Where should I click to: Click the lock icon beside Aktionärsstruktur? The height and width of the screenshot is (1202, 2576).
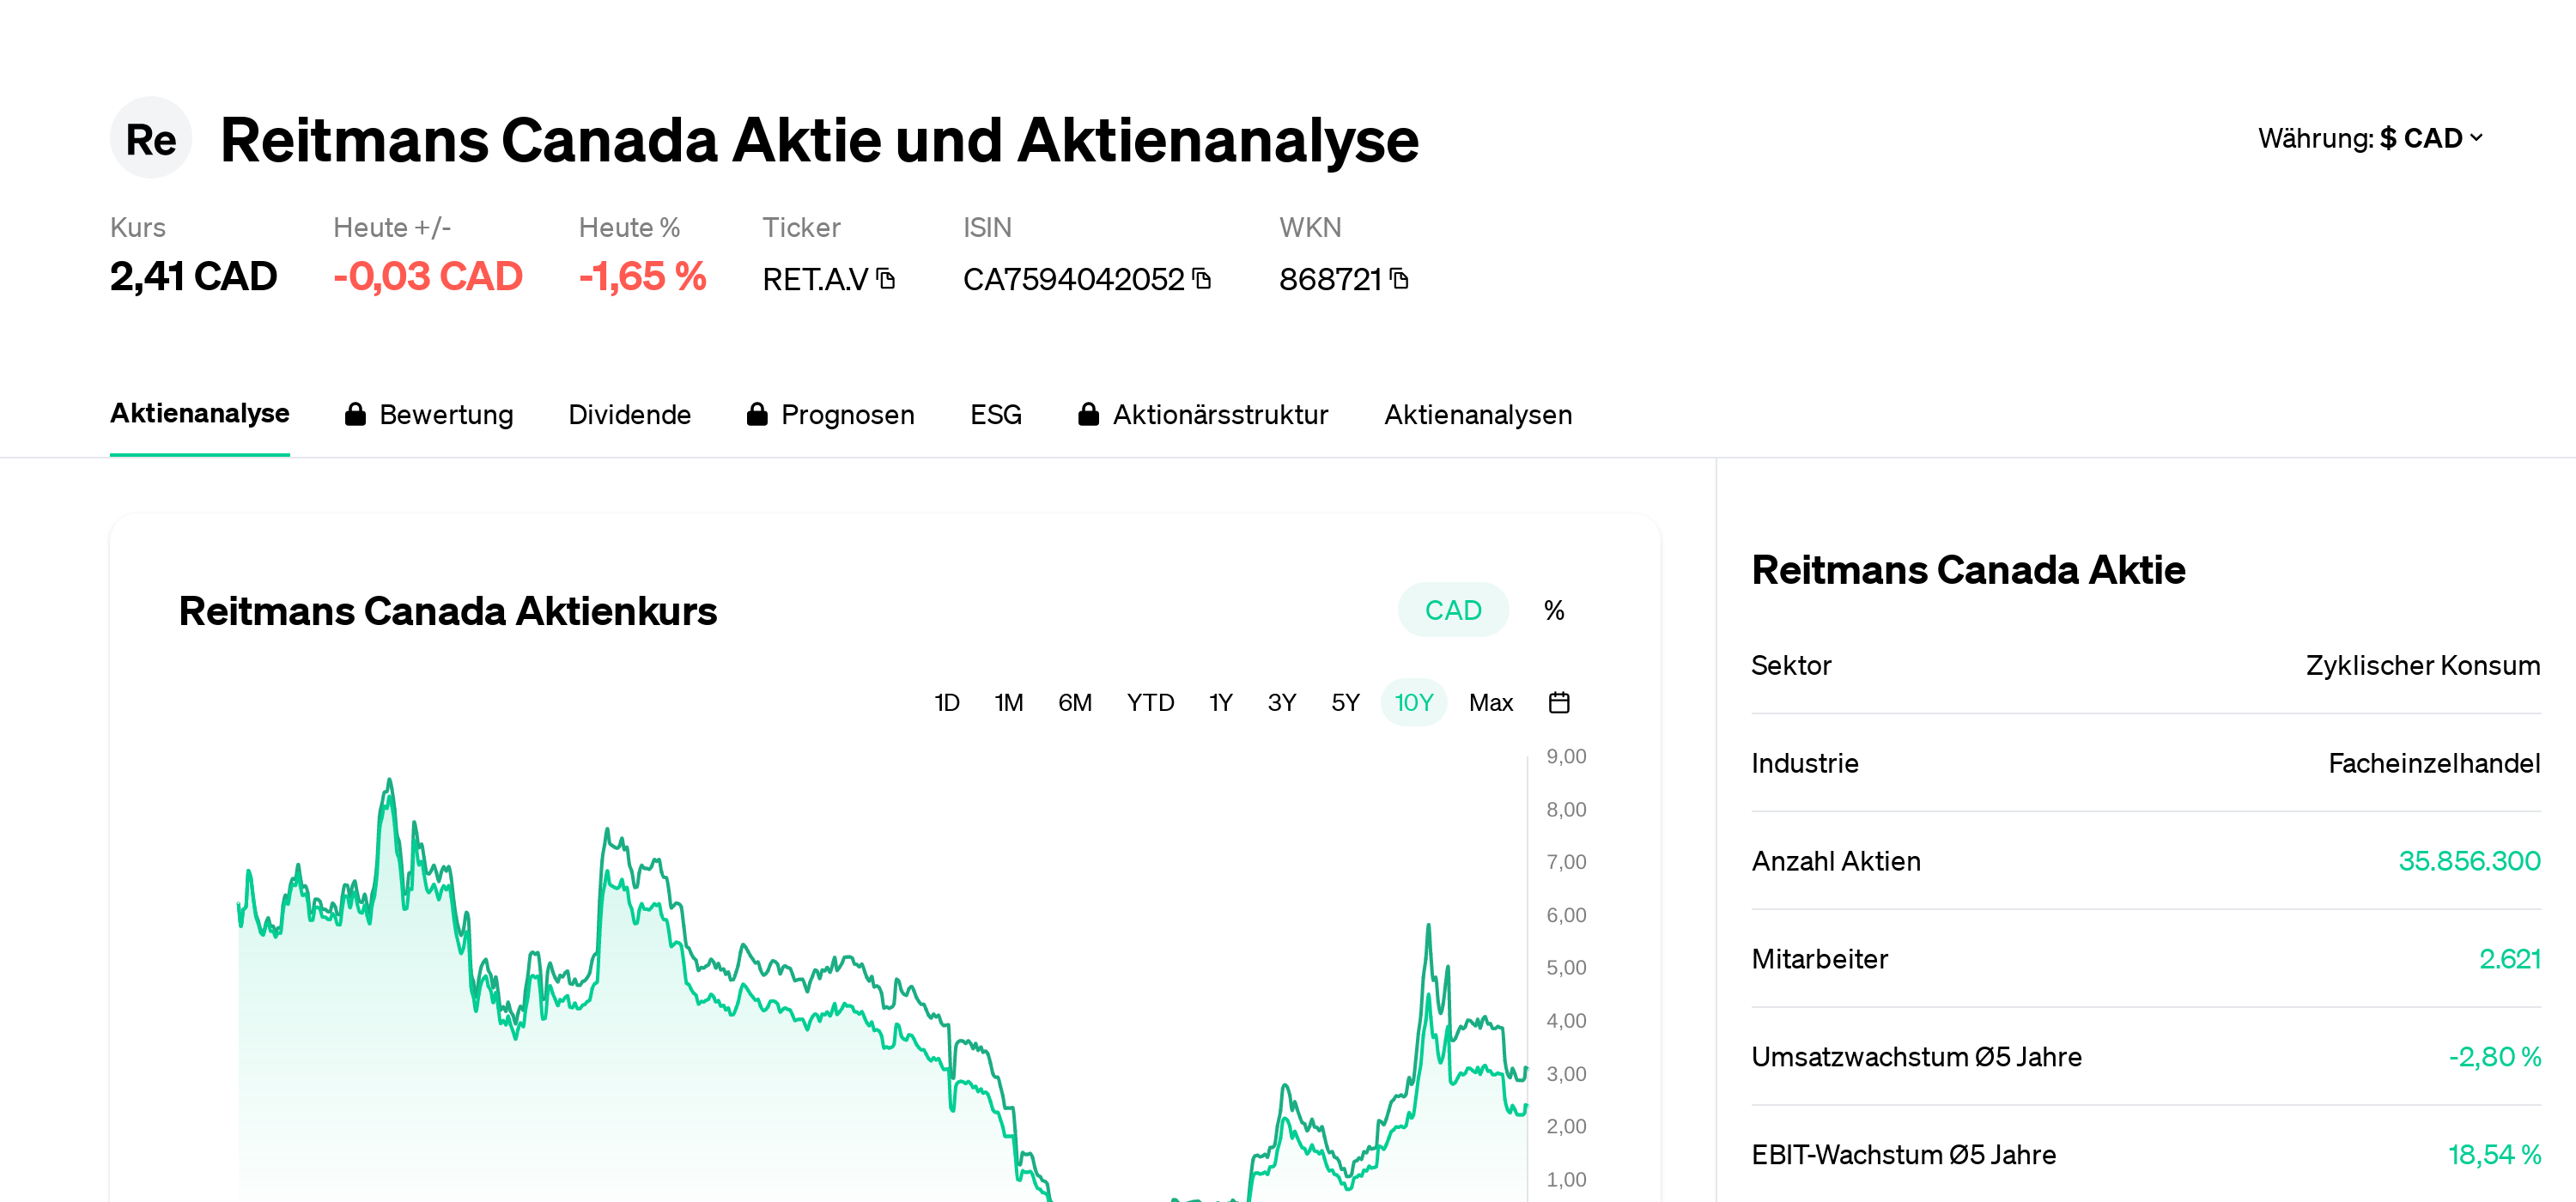[1089, 414]
